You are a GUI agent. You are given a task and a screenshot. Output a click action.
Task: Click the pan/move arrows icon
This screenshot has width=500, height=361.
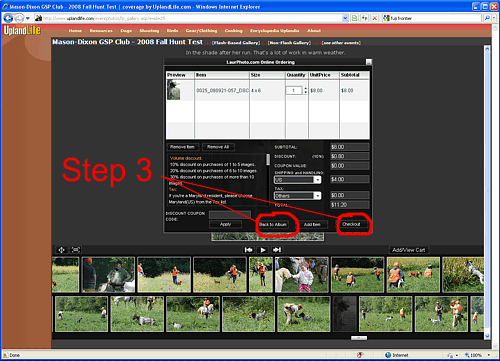(x=62, y=250)
